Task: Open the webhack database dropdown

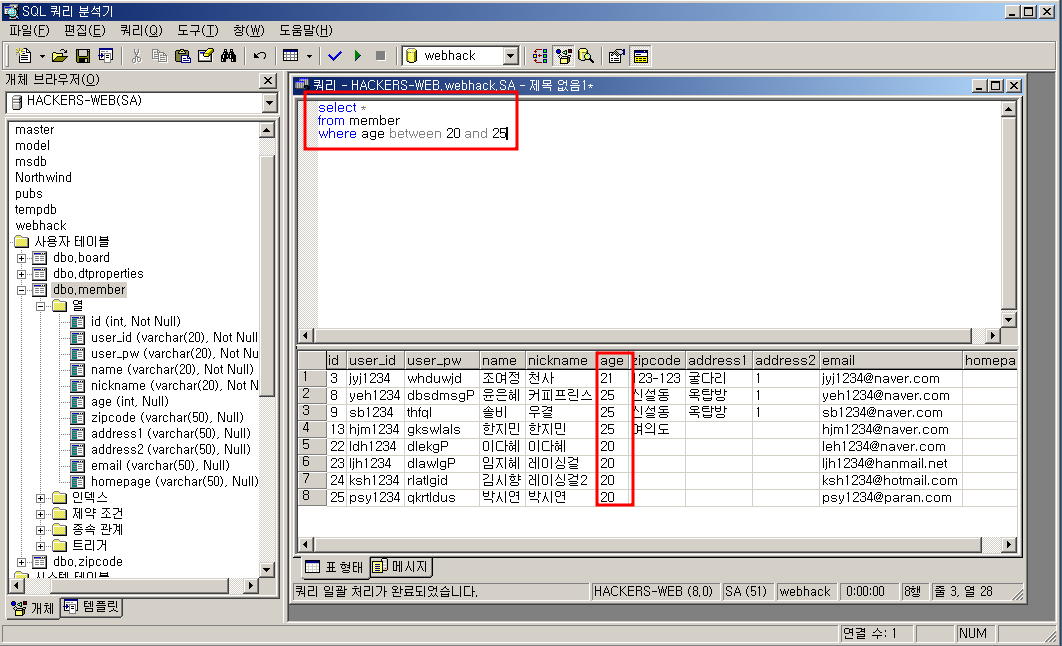Action: click(x=511, y=56)
